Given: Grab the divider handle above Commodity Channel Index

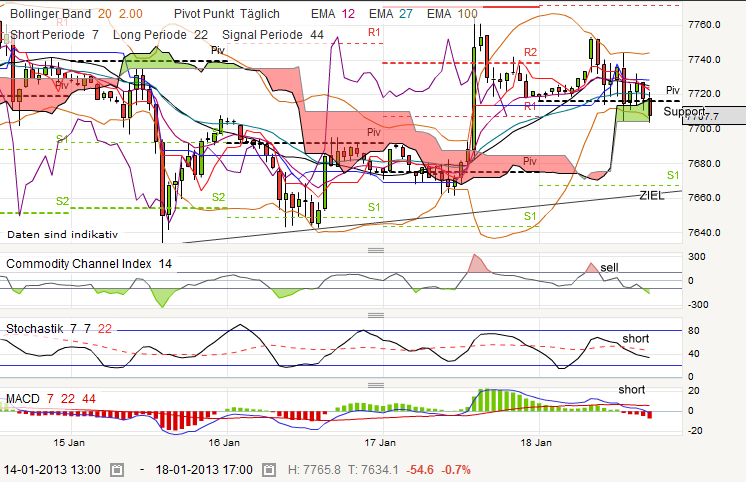Looking at the screenshot, I should pos(376,250).
